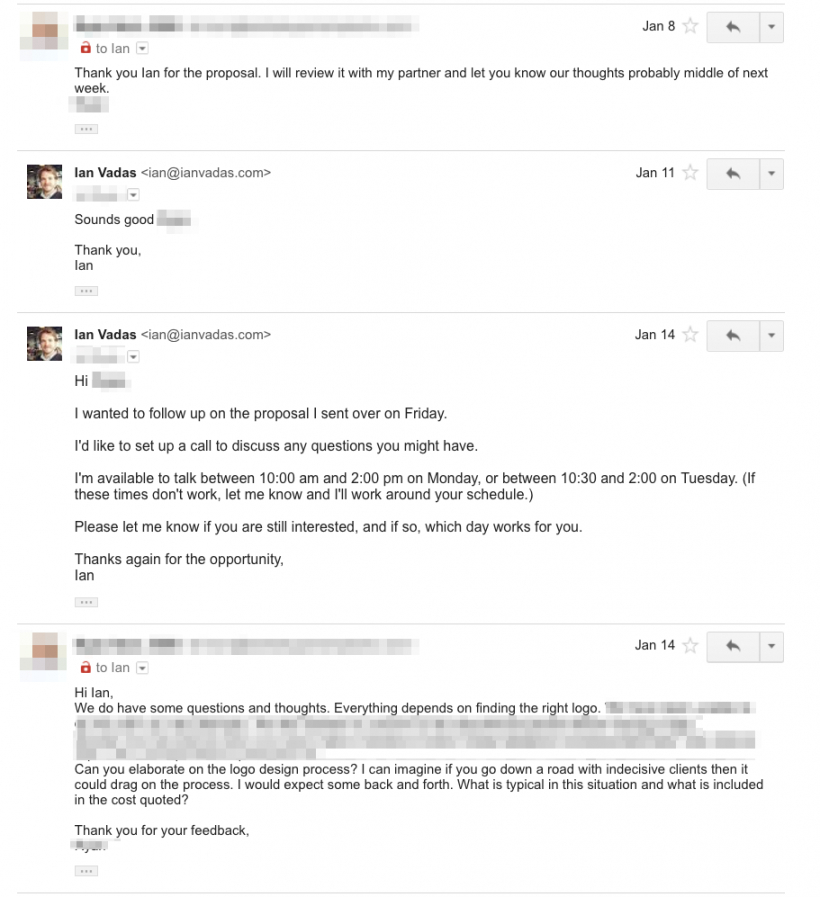
Task: Open reply options dropdown on Ian's Jan 14 message
Action: coord(770,335)
